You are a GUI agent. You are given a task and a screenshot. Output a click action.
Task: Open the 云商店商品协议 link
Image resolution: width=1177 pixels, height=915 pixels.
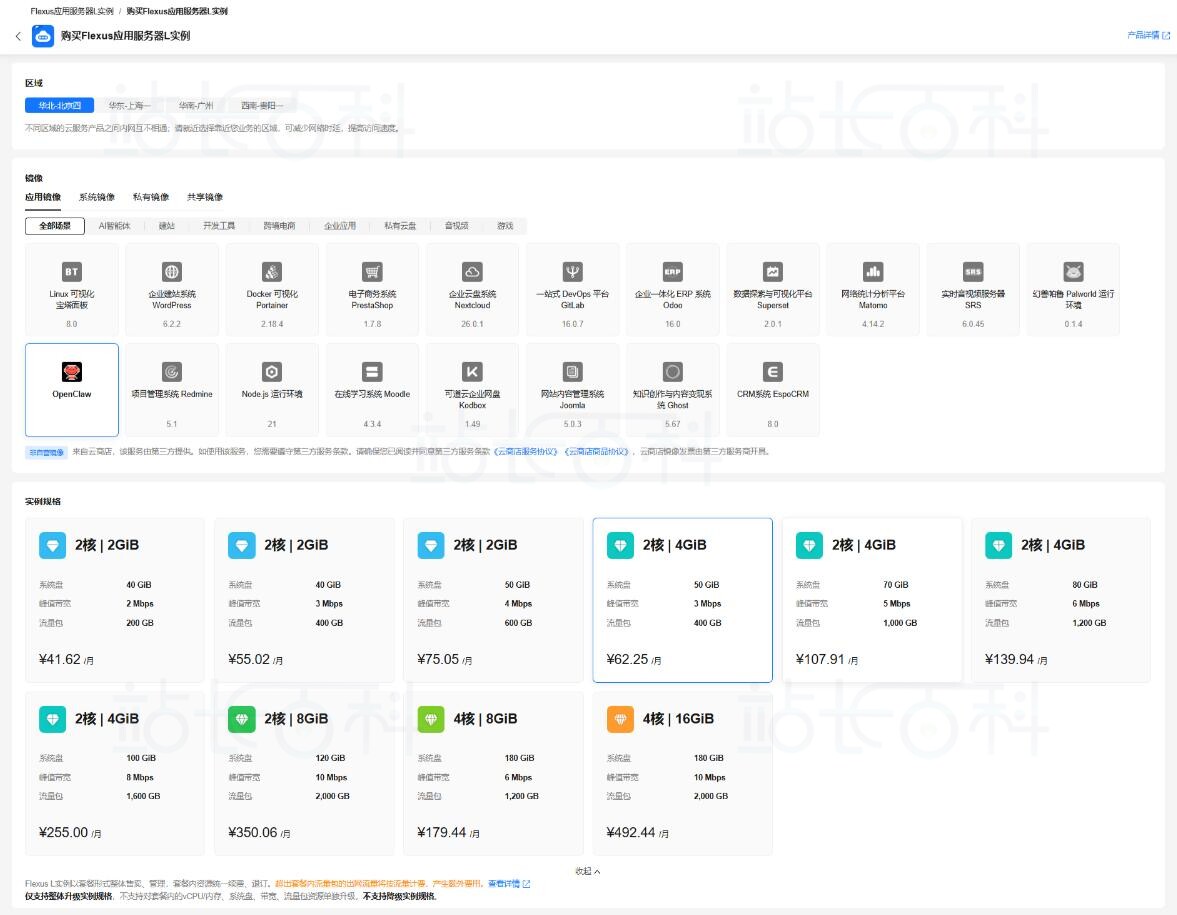point(596,452)
